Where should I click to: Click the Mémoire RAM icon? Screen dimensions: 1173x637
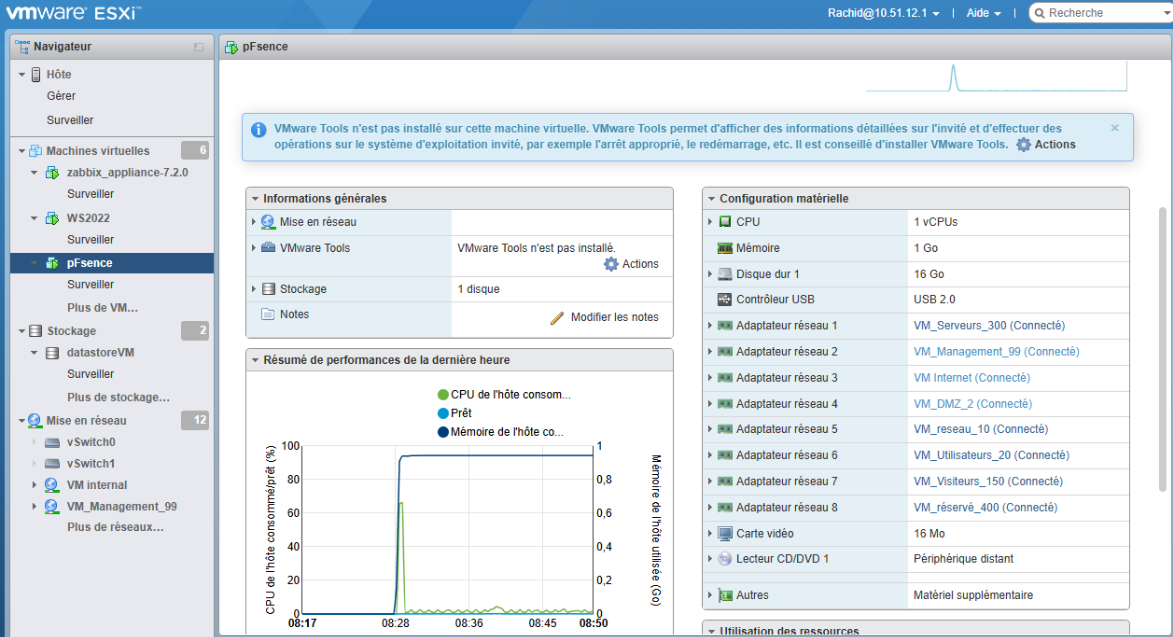tap(725, 248)
